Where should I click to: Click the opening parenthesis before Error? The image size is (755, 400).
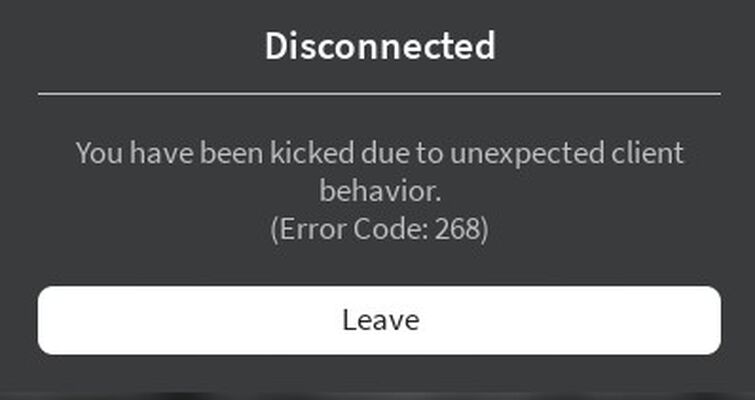click(x=274, y=230)
